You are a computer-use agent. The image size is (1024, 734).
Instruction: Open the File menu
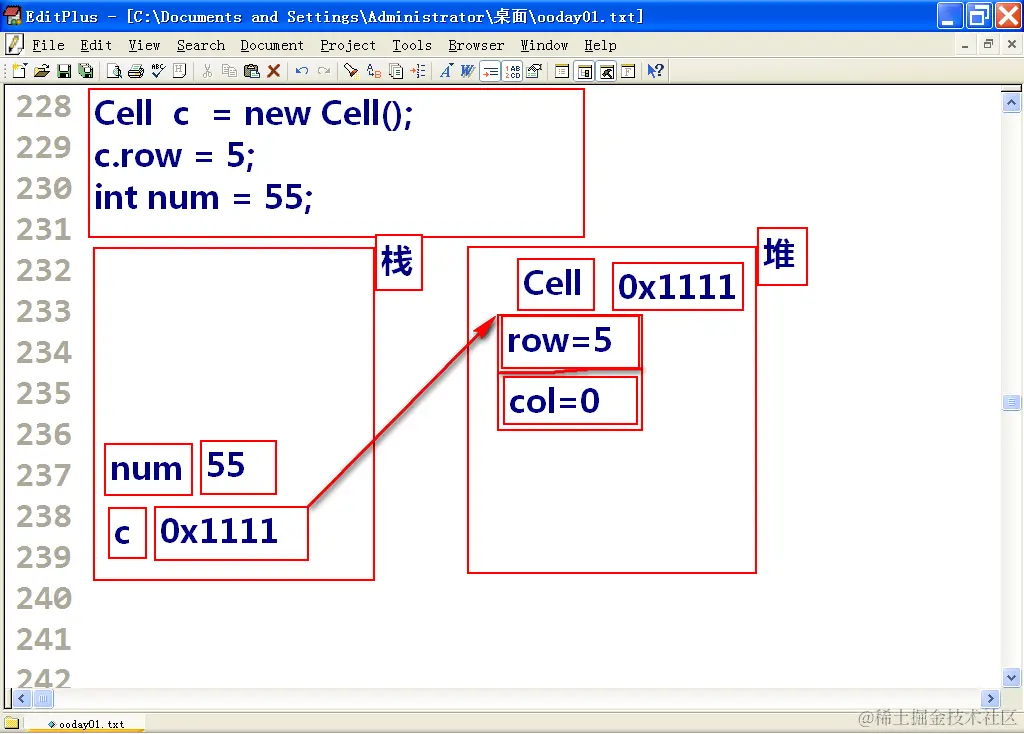click(48, 45)
